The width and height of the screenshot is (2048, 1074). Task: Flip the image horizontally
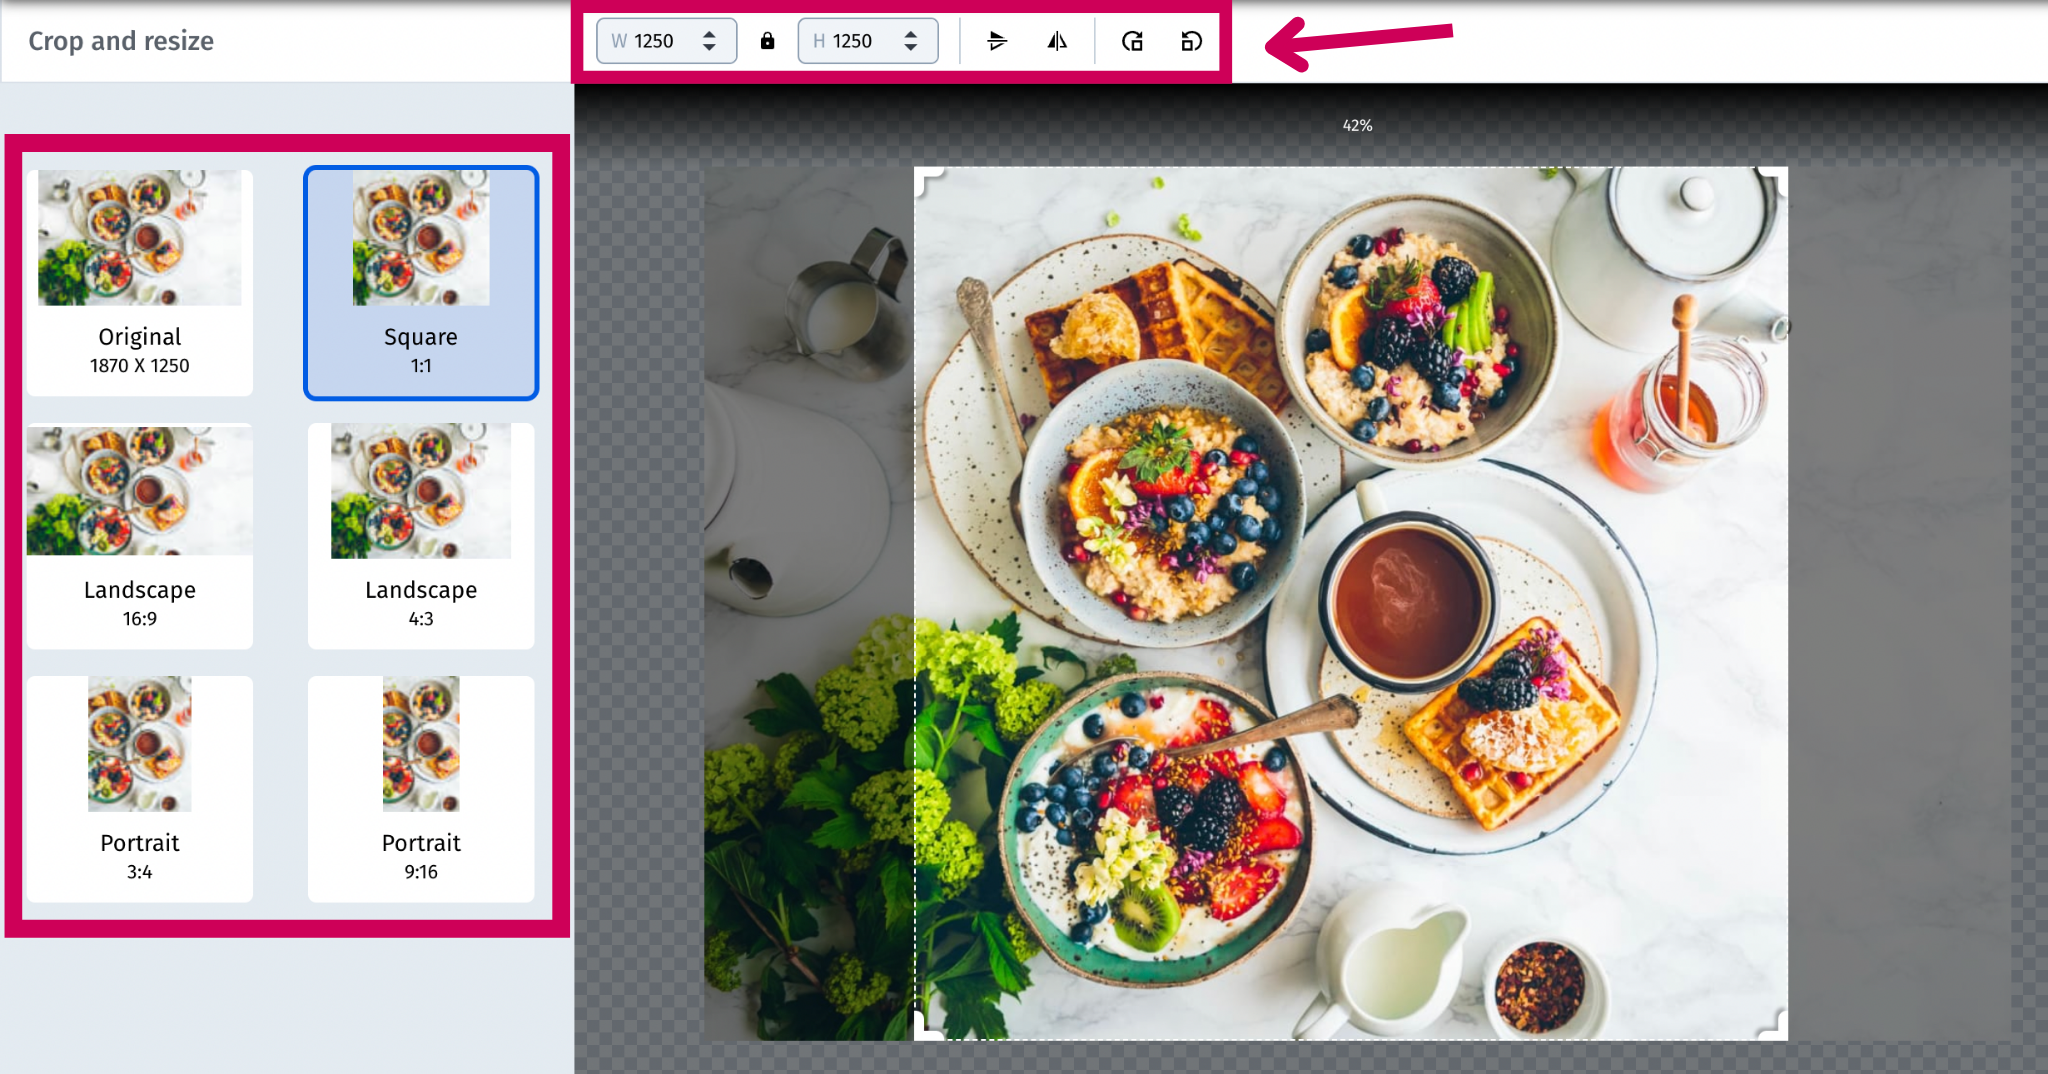[x=1057, y=41]
